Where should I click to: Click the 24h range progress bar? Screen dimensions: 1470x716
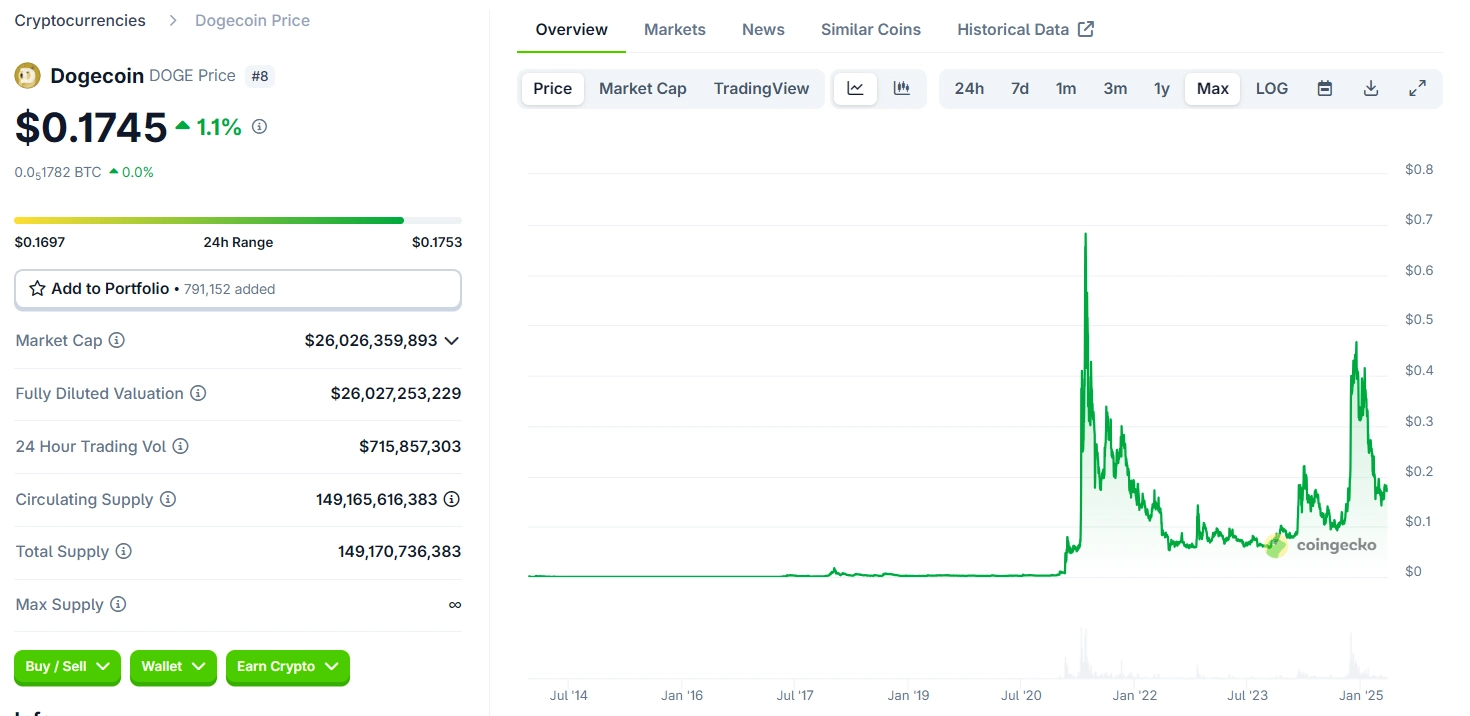point(238,220)
